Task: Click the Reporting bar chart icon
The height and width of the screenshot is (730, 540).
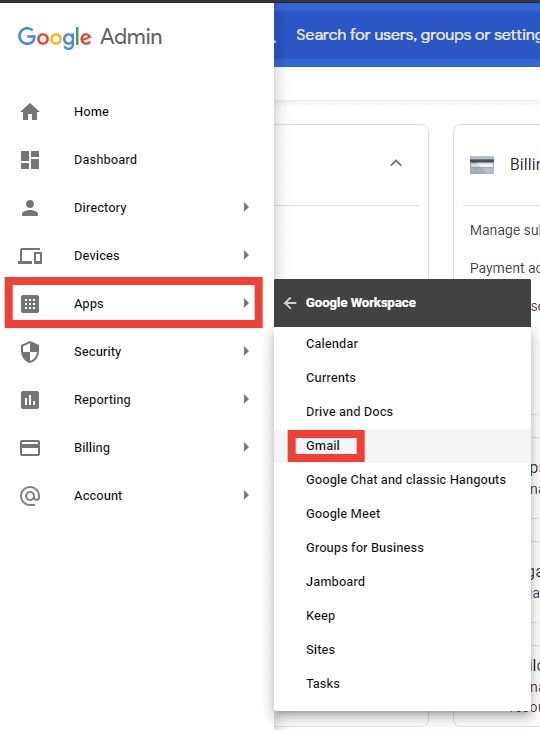Action: [x=30, y=399]
